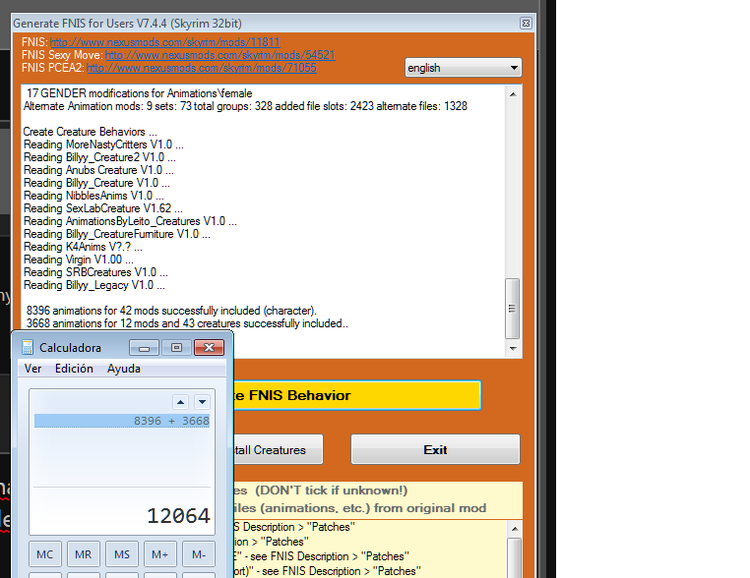The height and width of the screenshot is (578, 750).
Task: Open the Ayuda menu in Calculadora
Action: pos(124,368)
